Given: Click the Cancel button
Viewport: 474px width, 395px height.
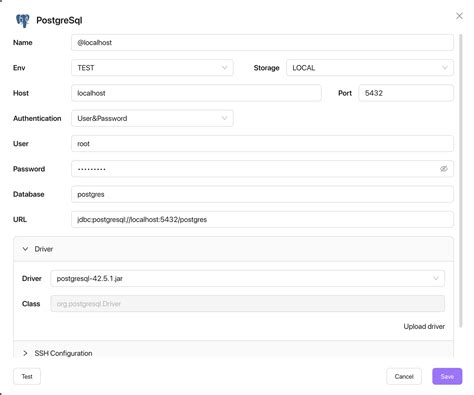Looking at the screenshot, I should [x=404, y=376].
